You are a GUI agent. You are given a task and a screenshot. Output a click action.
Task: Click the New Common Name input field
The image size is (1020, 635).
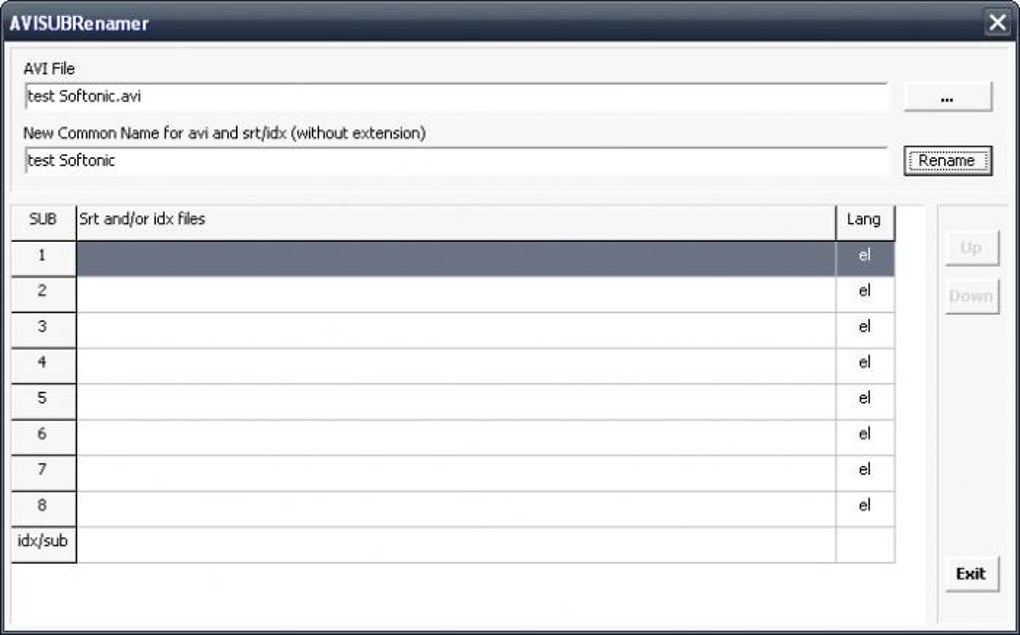point(456,160)
